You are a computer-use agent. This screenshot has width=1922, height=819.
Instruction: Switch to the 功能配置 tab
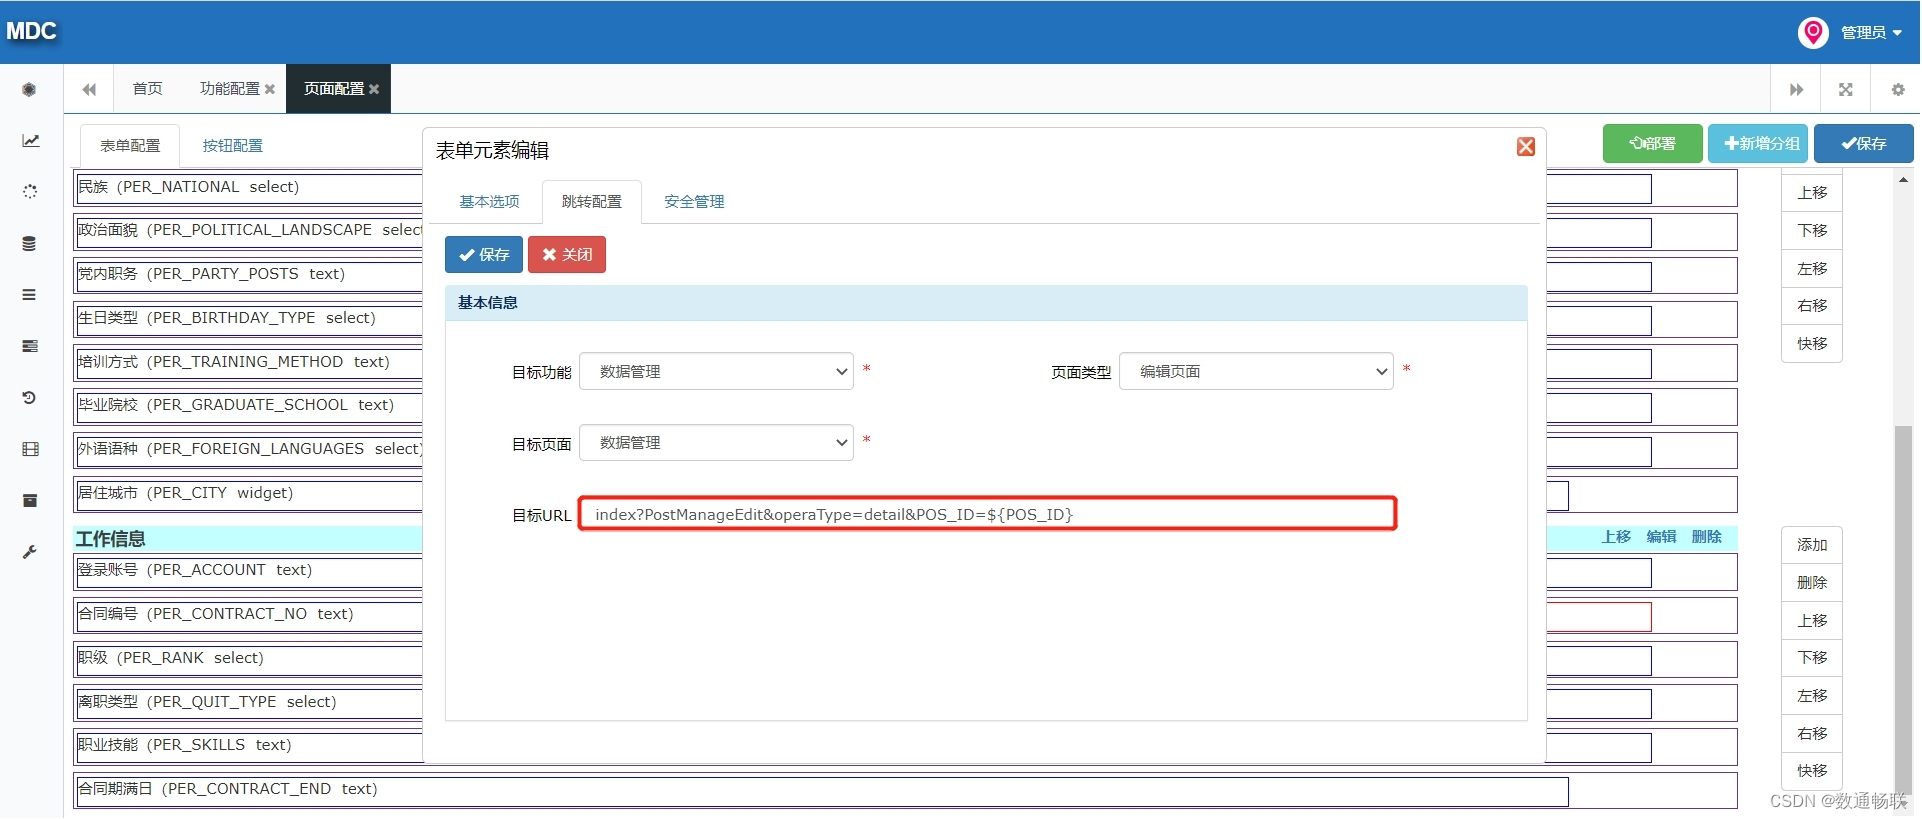pyautogui.click(x=230, y=89)
